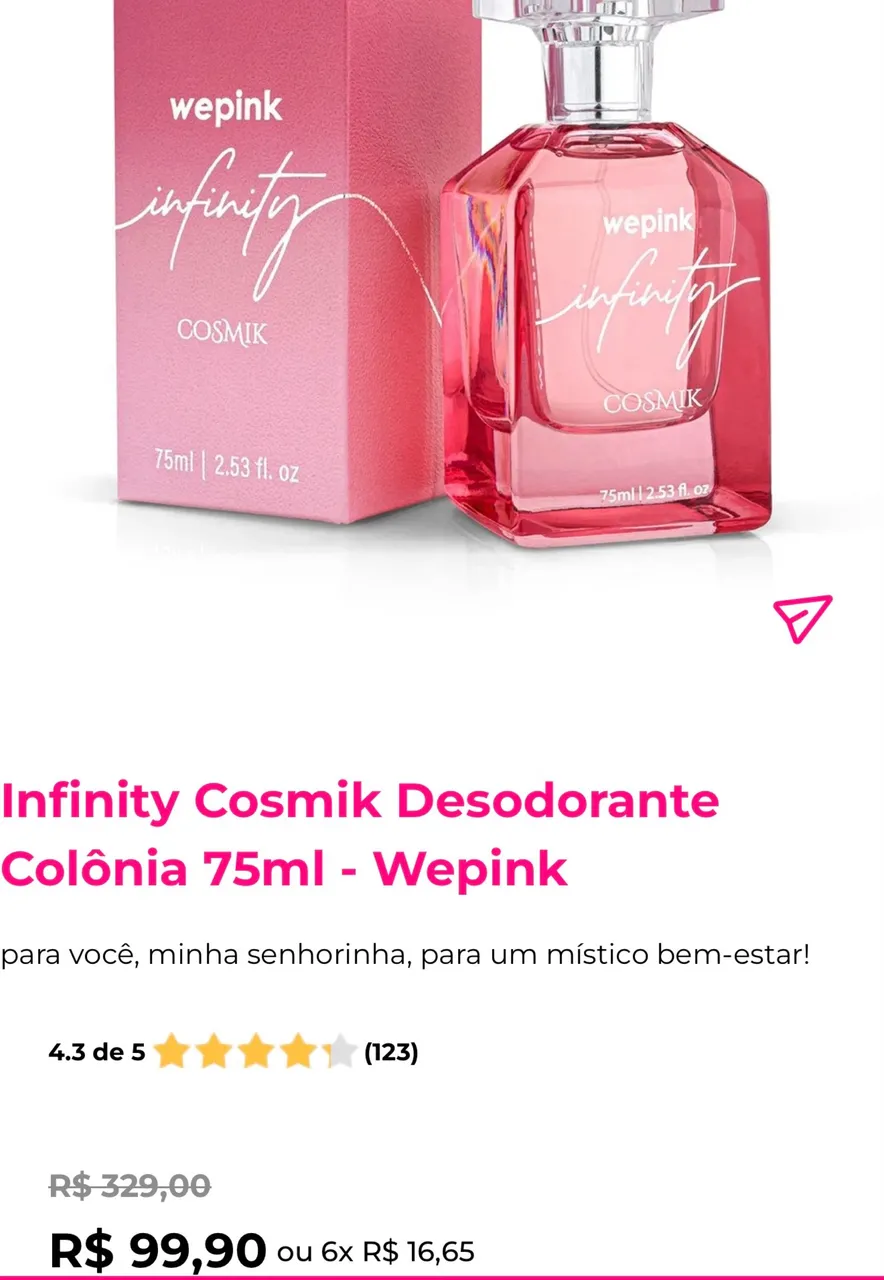Click the "4.3 de 5" rating text
This screenshot has height=1280, width=884.
click(97, 1052)
